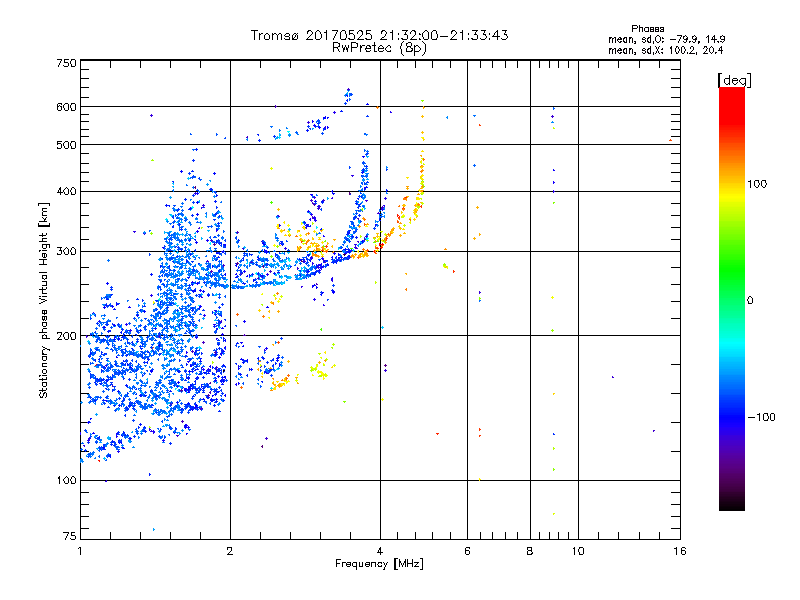
Task: Click the x-axis tick label "10"
Action: coord(578,551)
